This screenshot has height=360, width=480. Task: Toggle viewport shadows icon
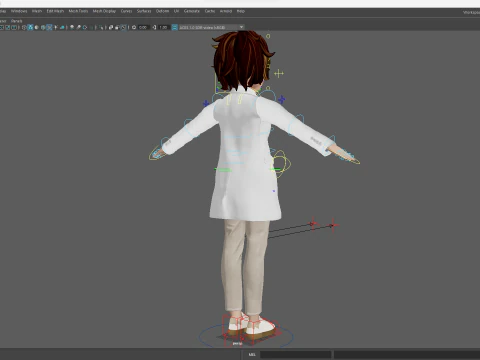point(62,27)
